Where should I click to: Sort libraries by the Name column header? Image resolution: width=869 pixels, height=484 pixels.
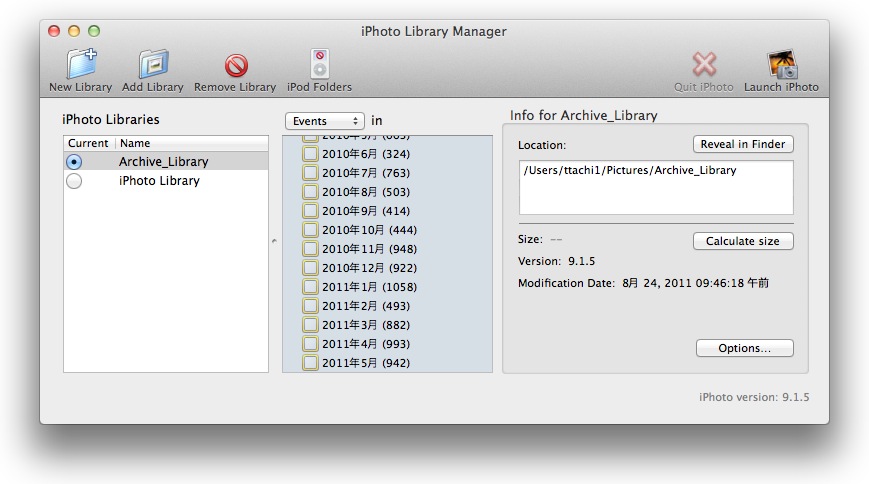point(190,143)
